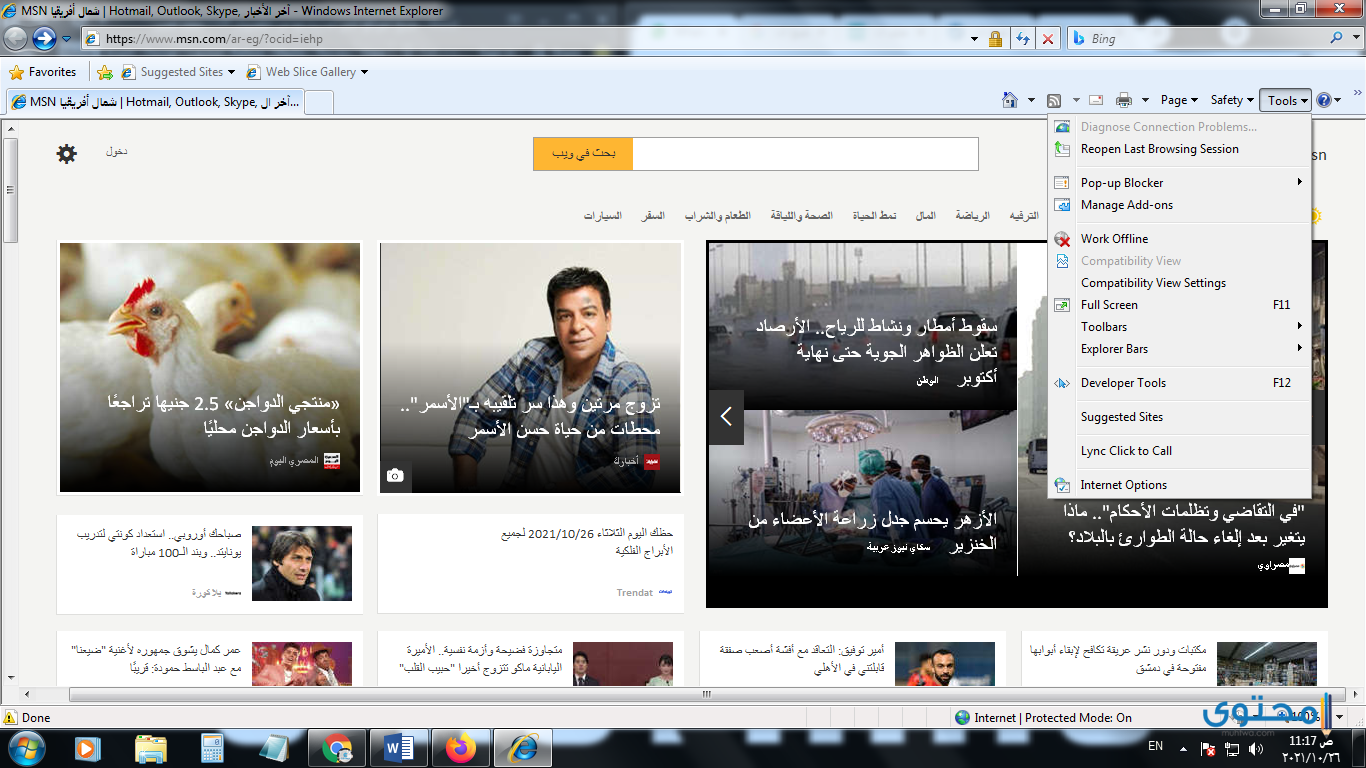Screen dimensions: 1366x768
Task: Open address bar history dropdown arrow
Action: (x=975, y=39)
